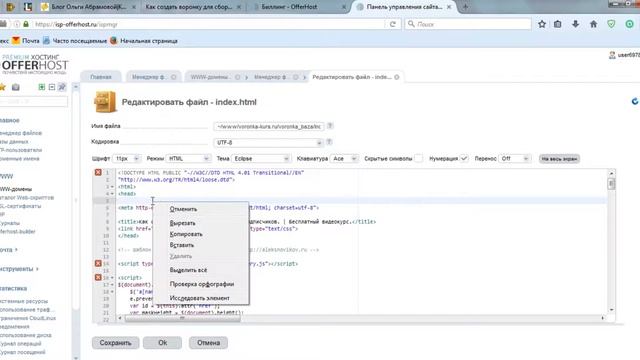Bookmark this page with star icon
Image resolution: width=640 pixels, height=360 pixels.
coord(542,24)
